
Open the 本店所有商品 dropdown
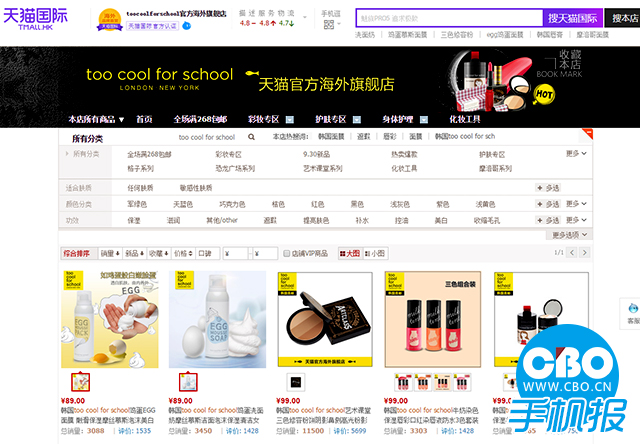(96, 119)
